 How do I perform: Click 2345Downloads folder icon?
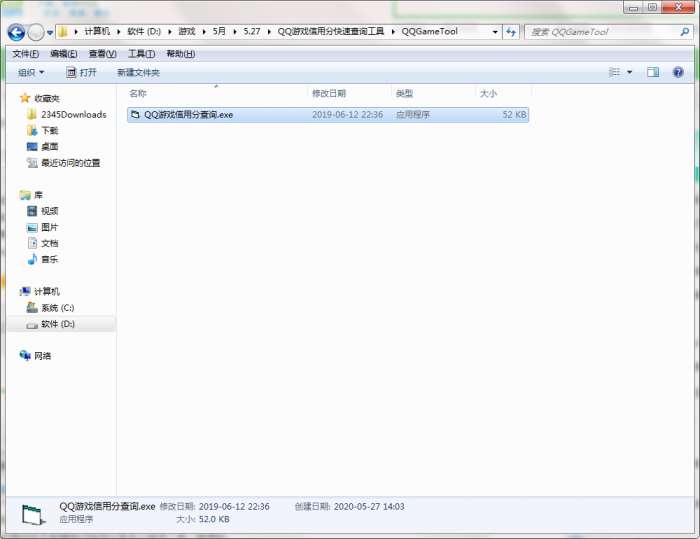32,115
